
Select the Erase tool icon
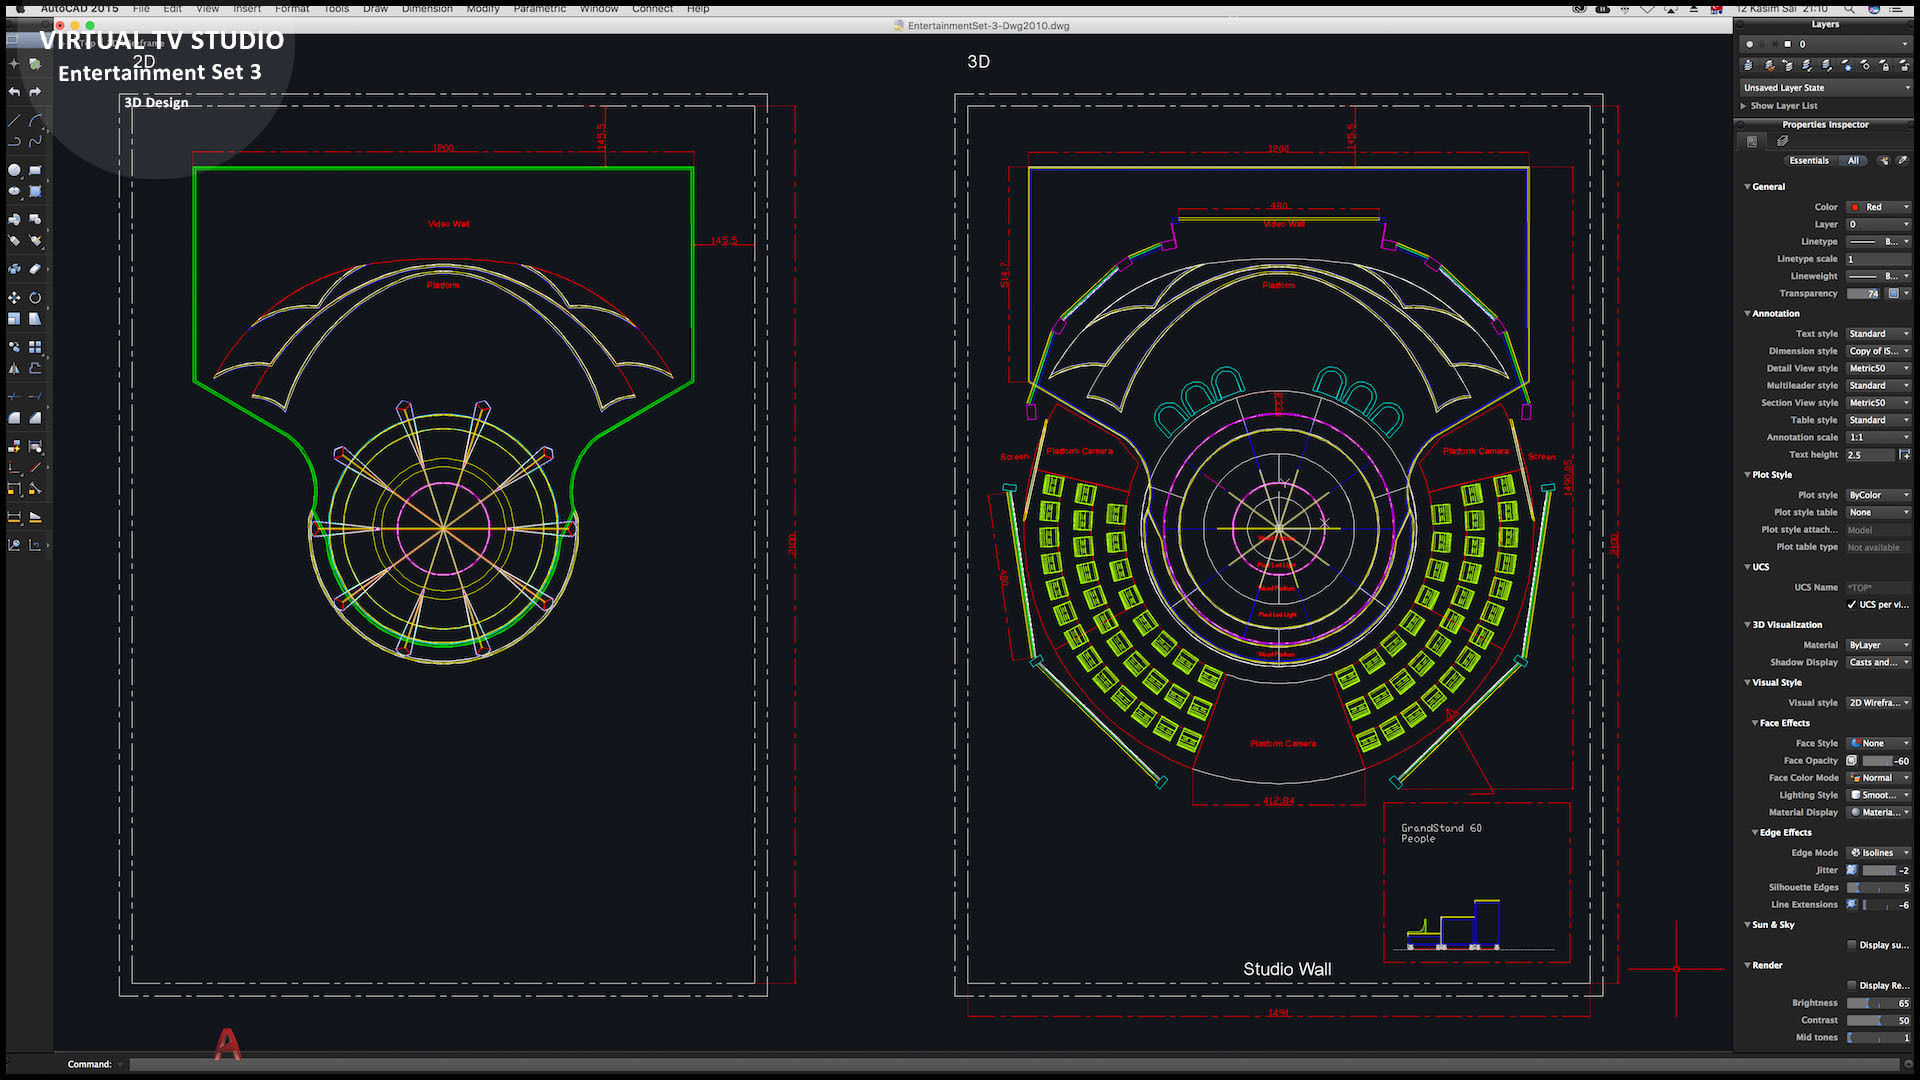[35, 269]
